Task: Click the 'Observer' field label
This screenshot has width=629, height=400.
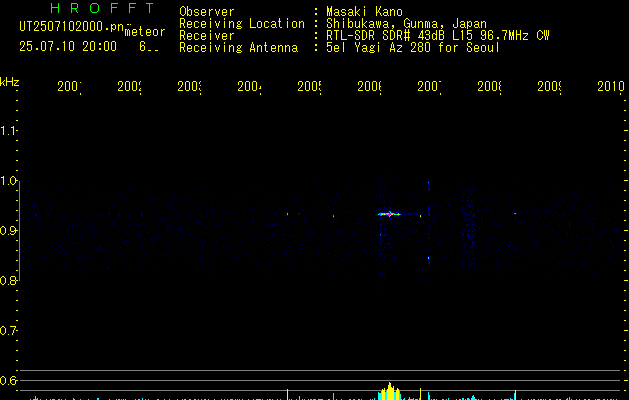Action: pos(207,11)
